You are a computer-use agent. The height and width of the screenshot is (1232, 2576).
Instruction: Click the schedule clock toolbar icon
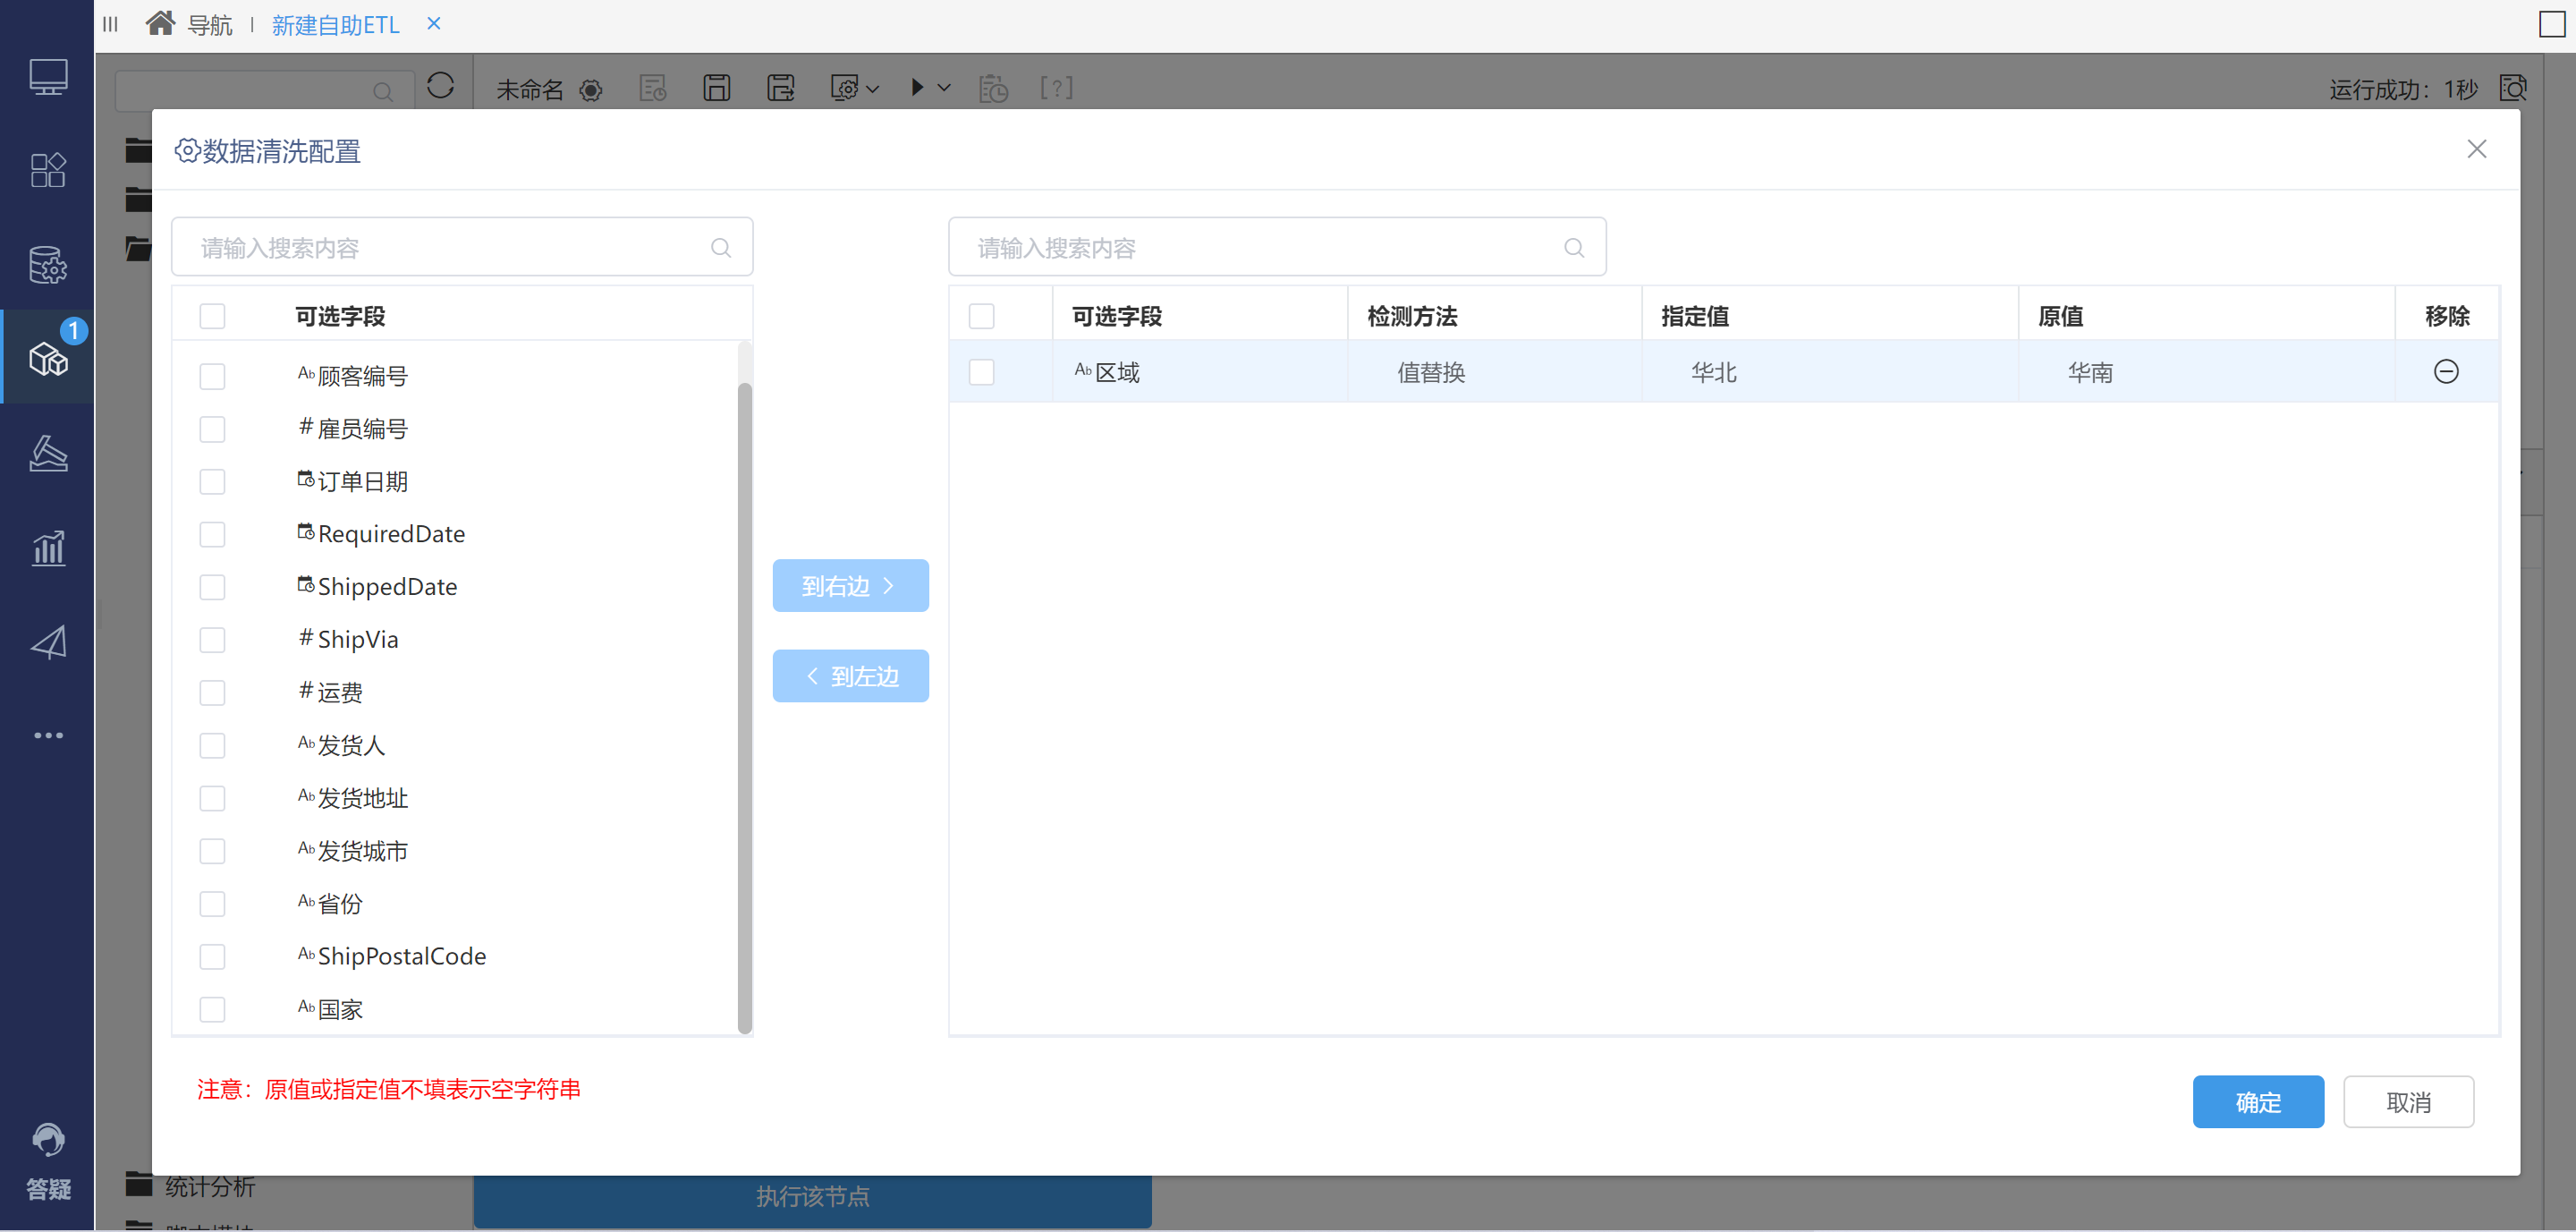click(993, 88)
